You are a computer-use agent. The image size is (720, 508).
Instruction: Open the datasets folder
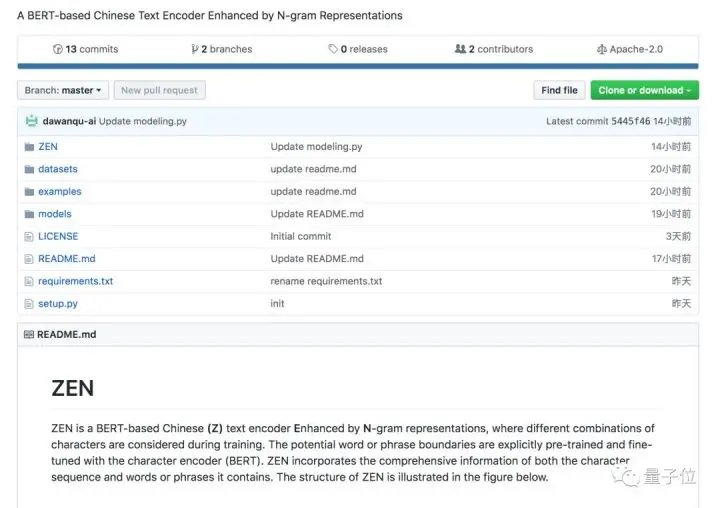57,169
